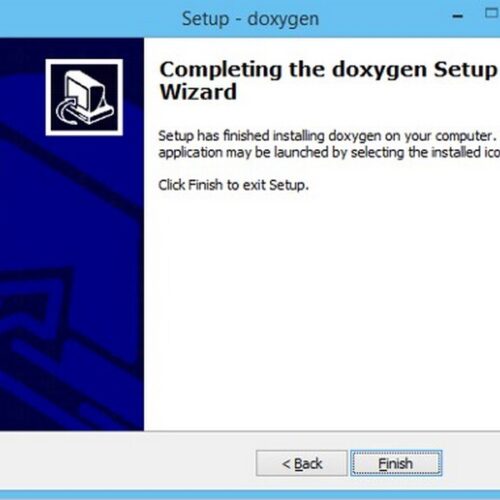Click the word 'Wizard' in the heading
The image size is (500, 500).
coord(198,92)
